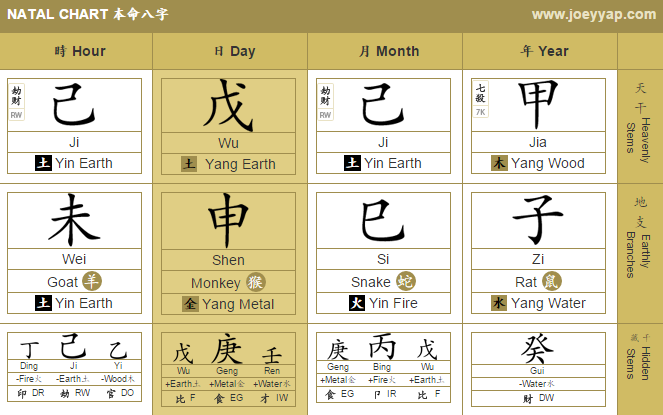Click the Wu day master character
Viewport: 663px width, 415px height.
click(228, 106)
